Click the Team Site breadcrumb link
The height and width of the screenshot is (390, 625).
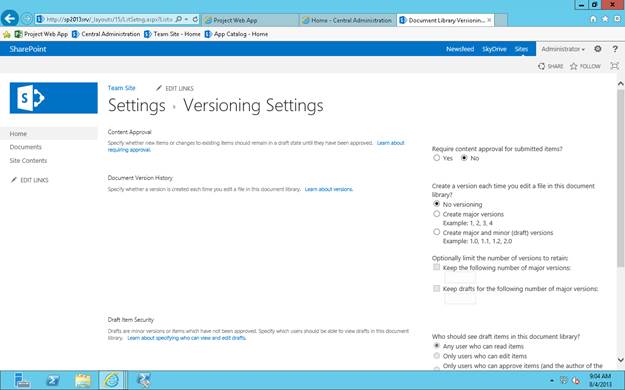[122, 88]
